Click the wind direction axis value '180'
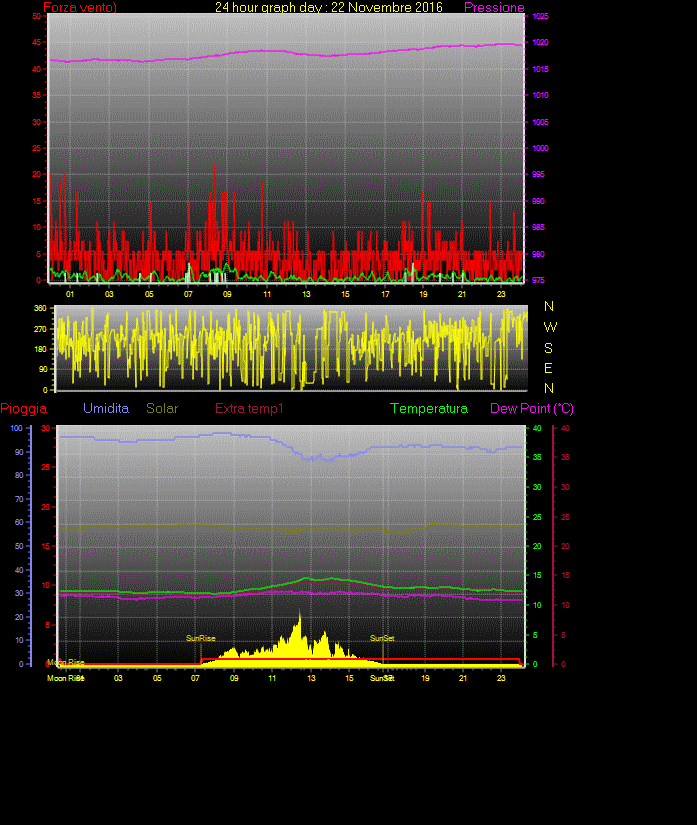This screenshot has height=825, width=697. (41, 349)
